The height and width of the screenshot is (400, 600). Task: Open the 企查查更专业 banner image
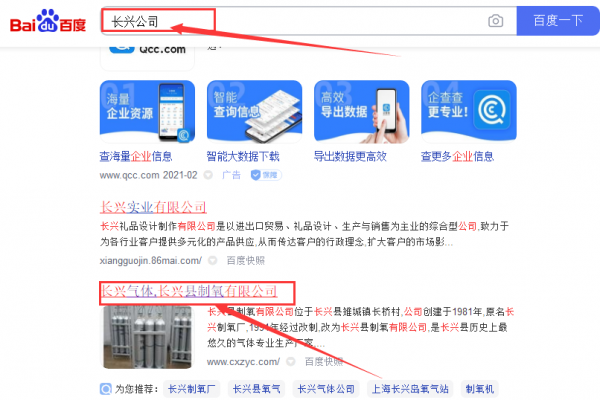(x=469, y=111)
